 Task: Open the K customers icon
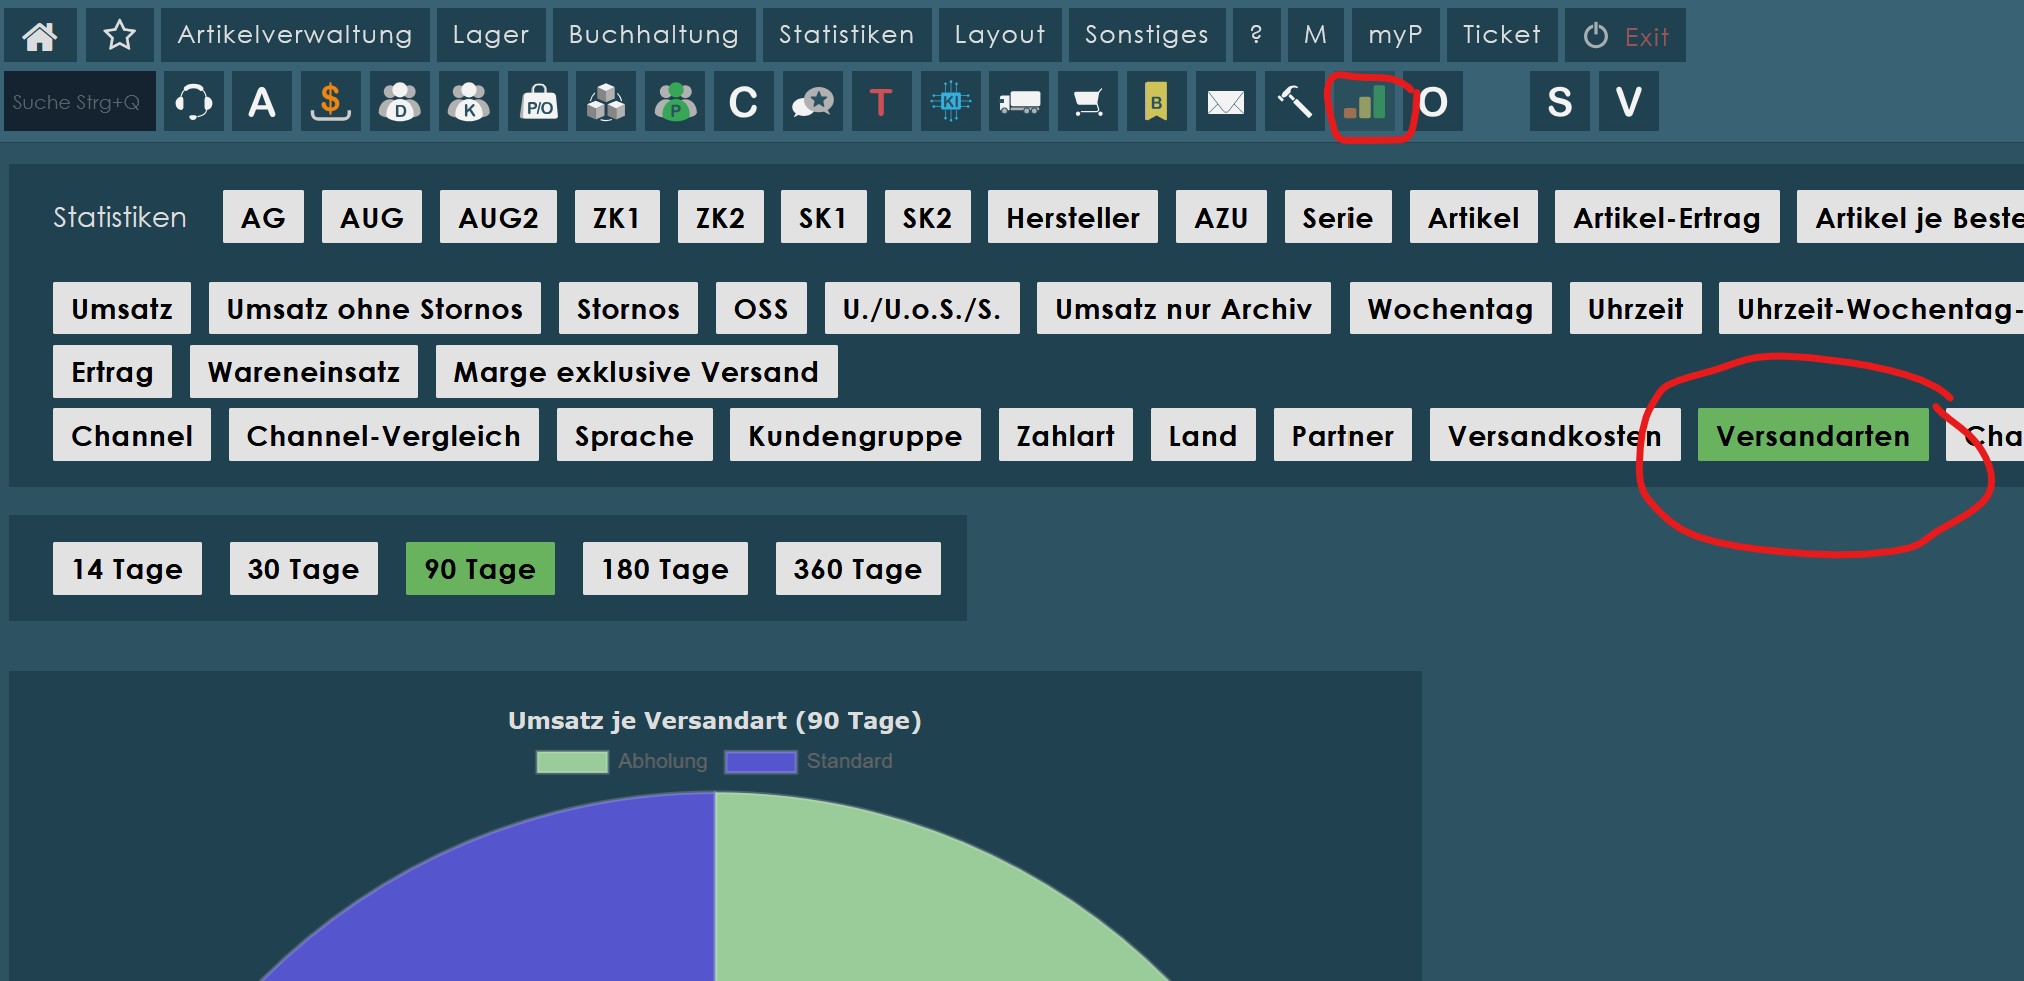[469, 101]
